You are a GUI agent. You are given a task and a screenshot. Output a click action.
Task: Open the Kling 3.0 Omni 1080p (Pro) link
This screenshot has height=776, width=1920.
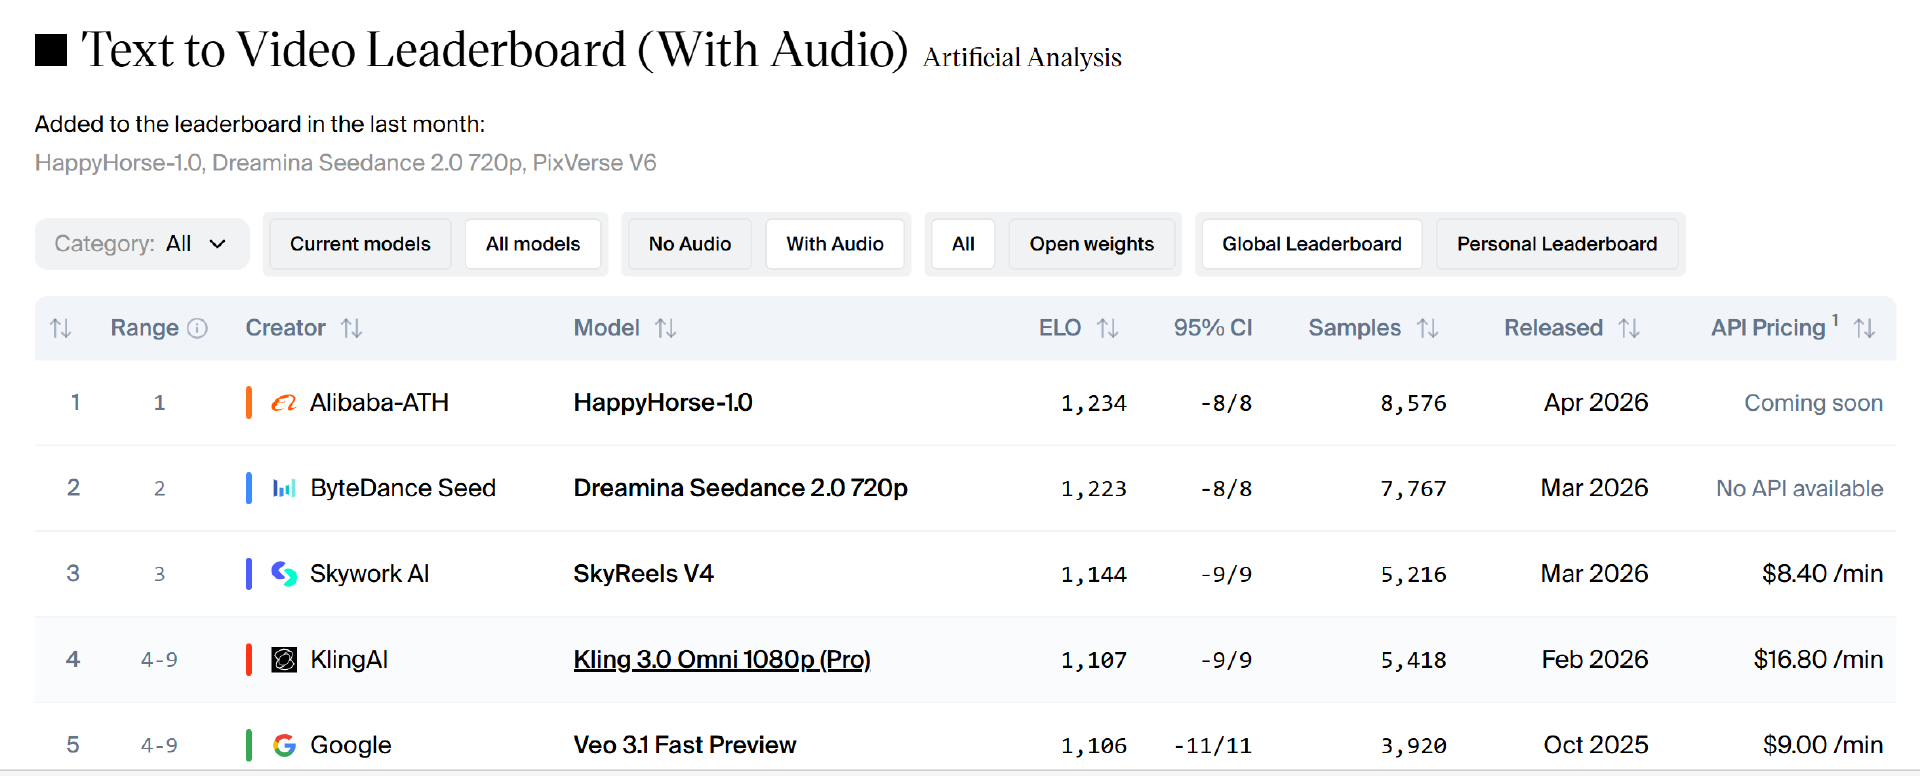click(x=721, y=660)
